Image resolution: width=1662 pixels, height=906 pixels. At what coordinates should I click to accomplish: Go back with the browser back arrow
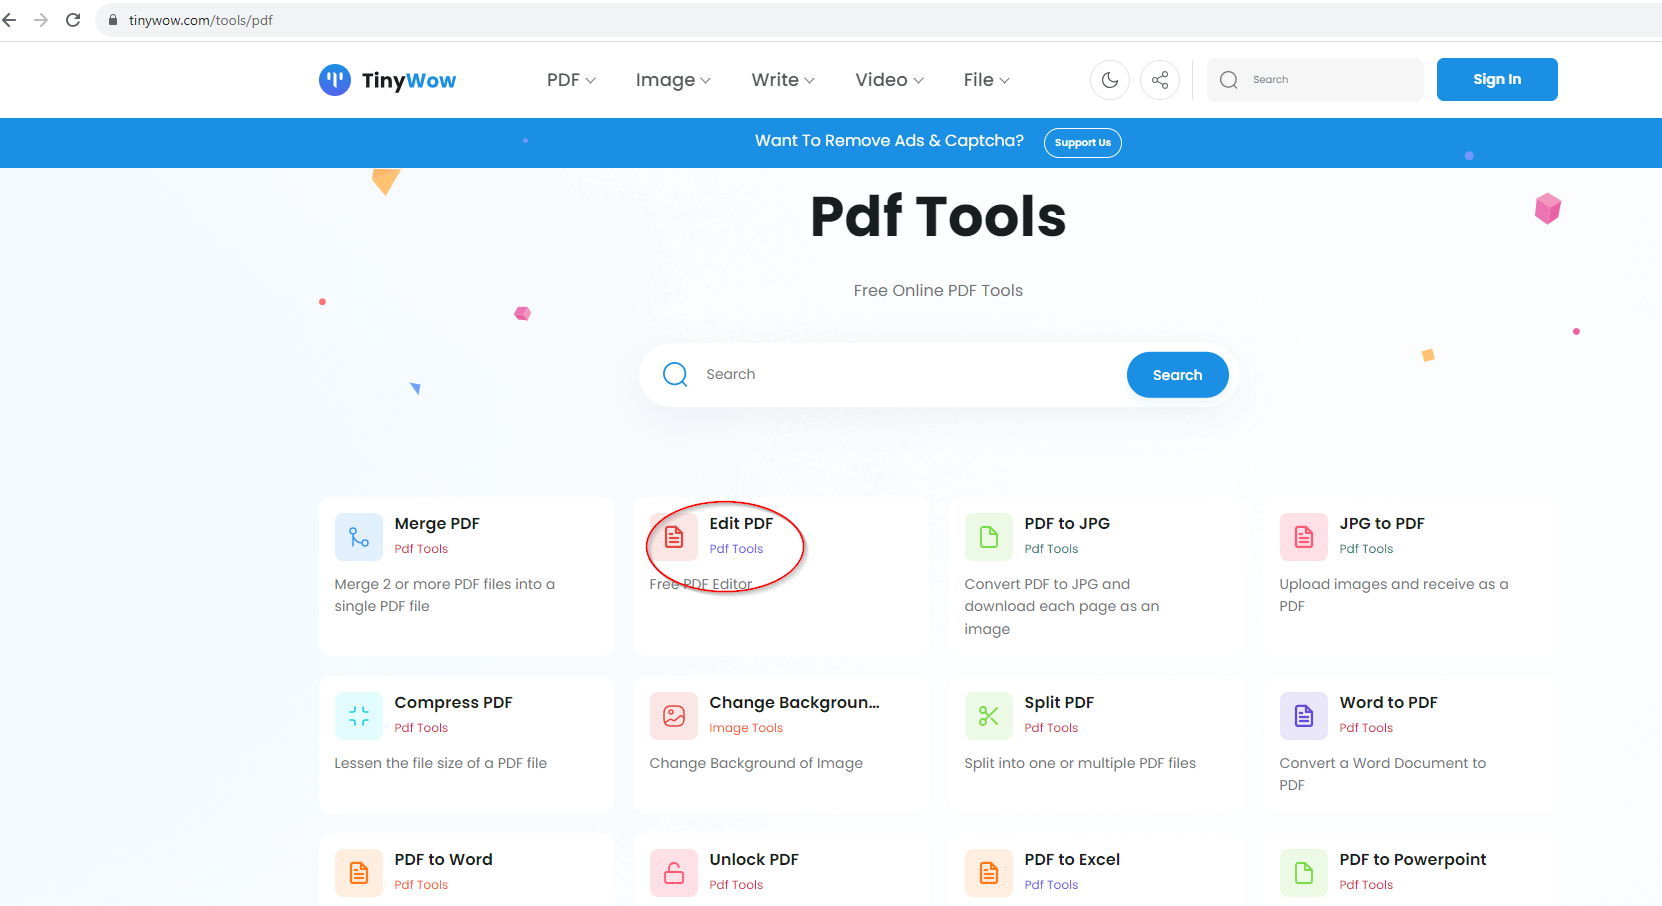10,20
